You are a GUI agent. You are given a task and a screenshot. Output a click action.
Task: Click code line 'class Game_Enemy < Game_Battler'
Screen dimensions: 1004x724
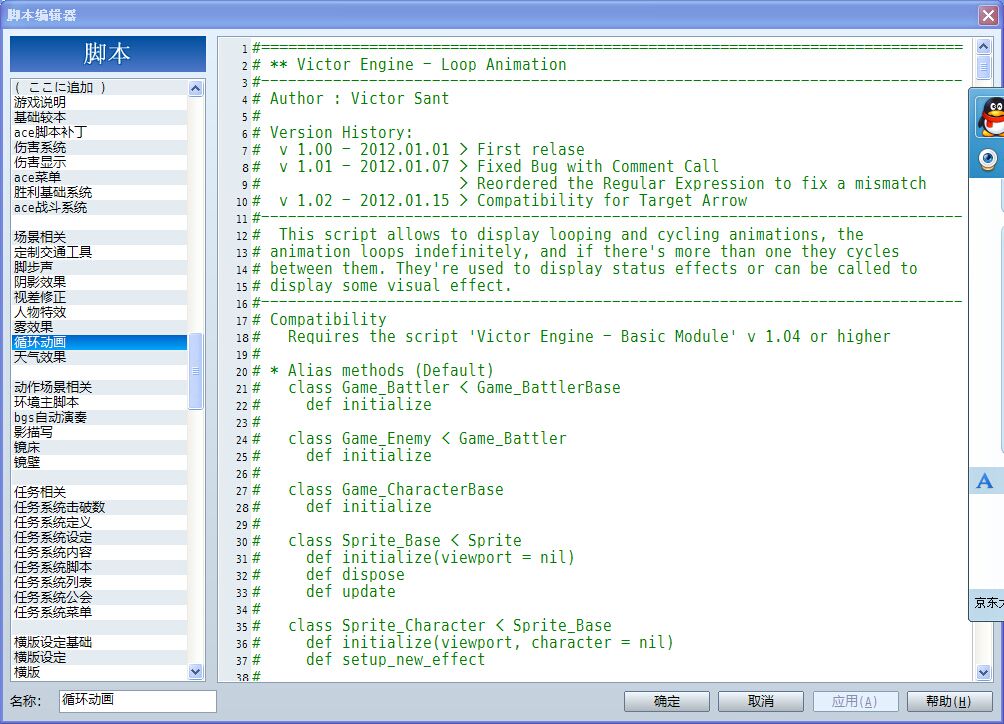coord(427,438)
